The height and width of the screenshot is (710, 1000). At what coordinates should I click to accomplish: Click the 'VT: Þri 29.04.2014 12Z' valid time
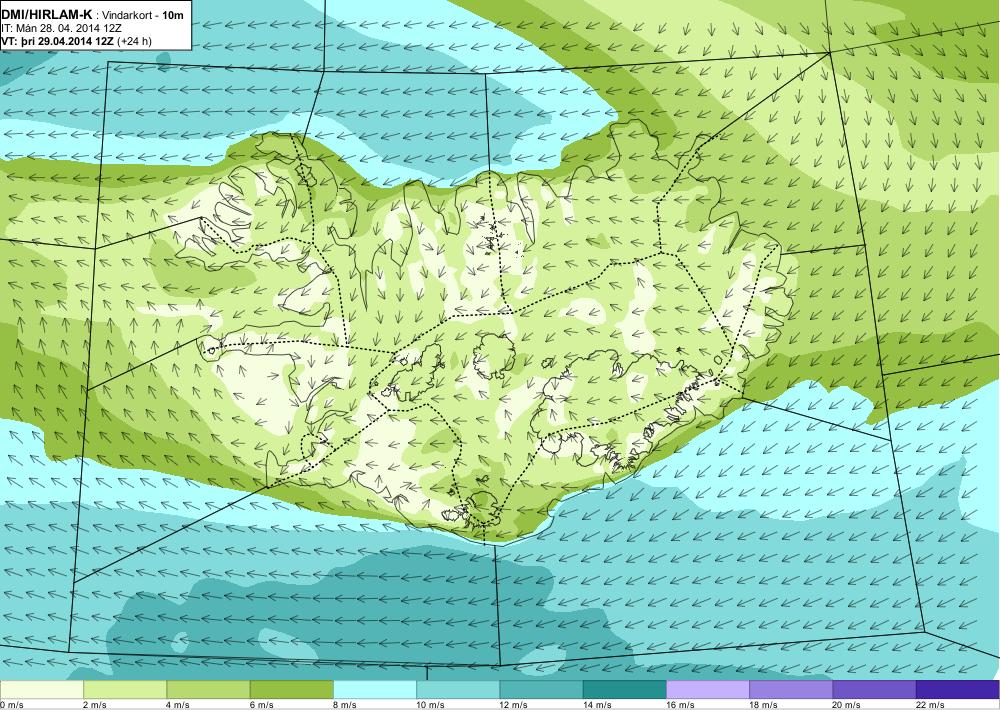coord(59,41)
